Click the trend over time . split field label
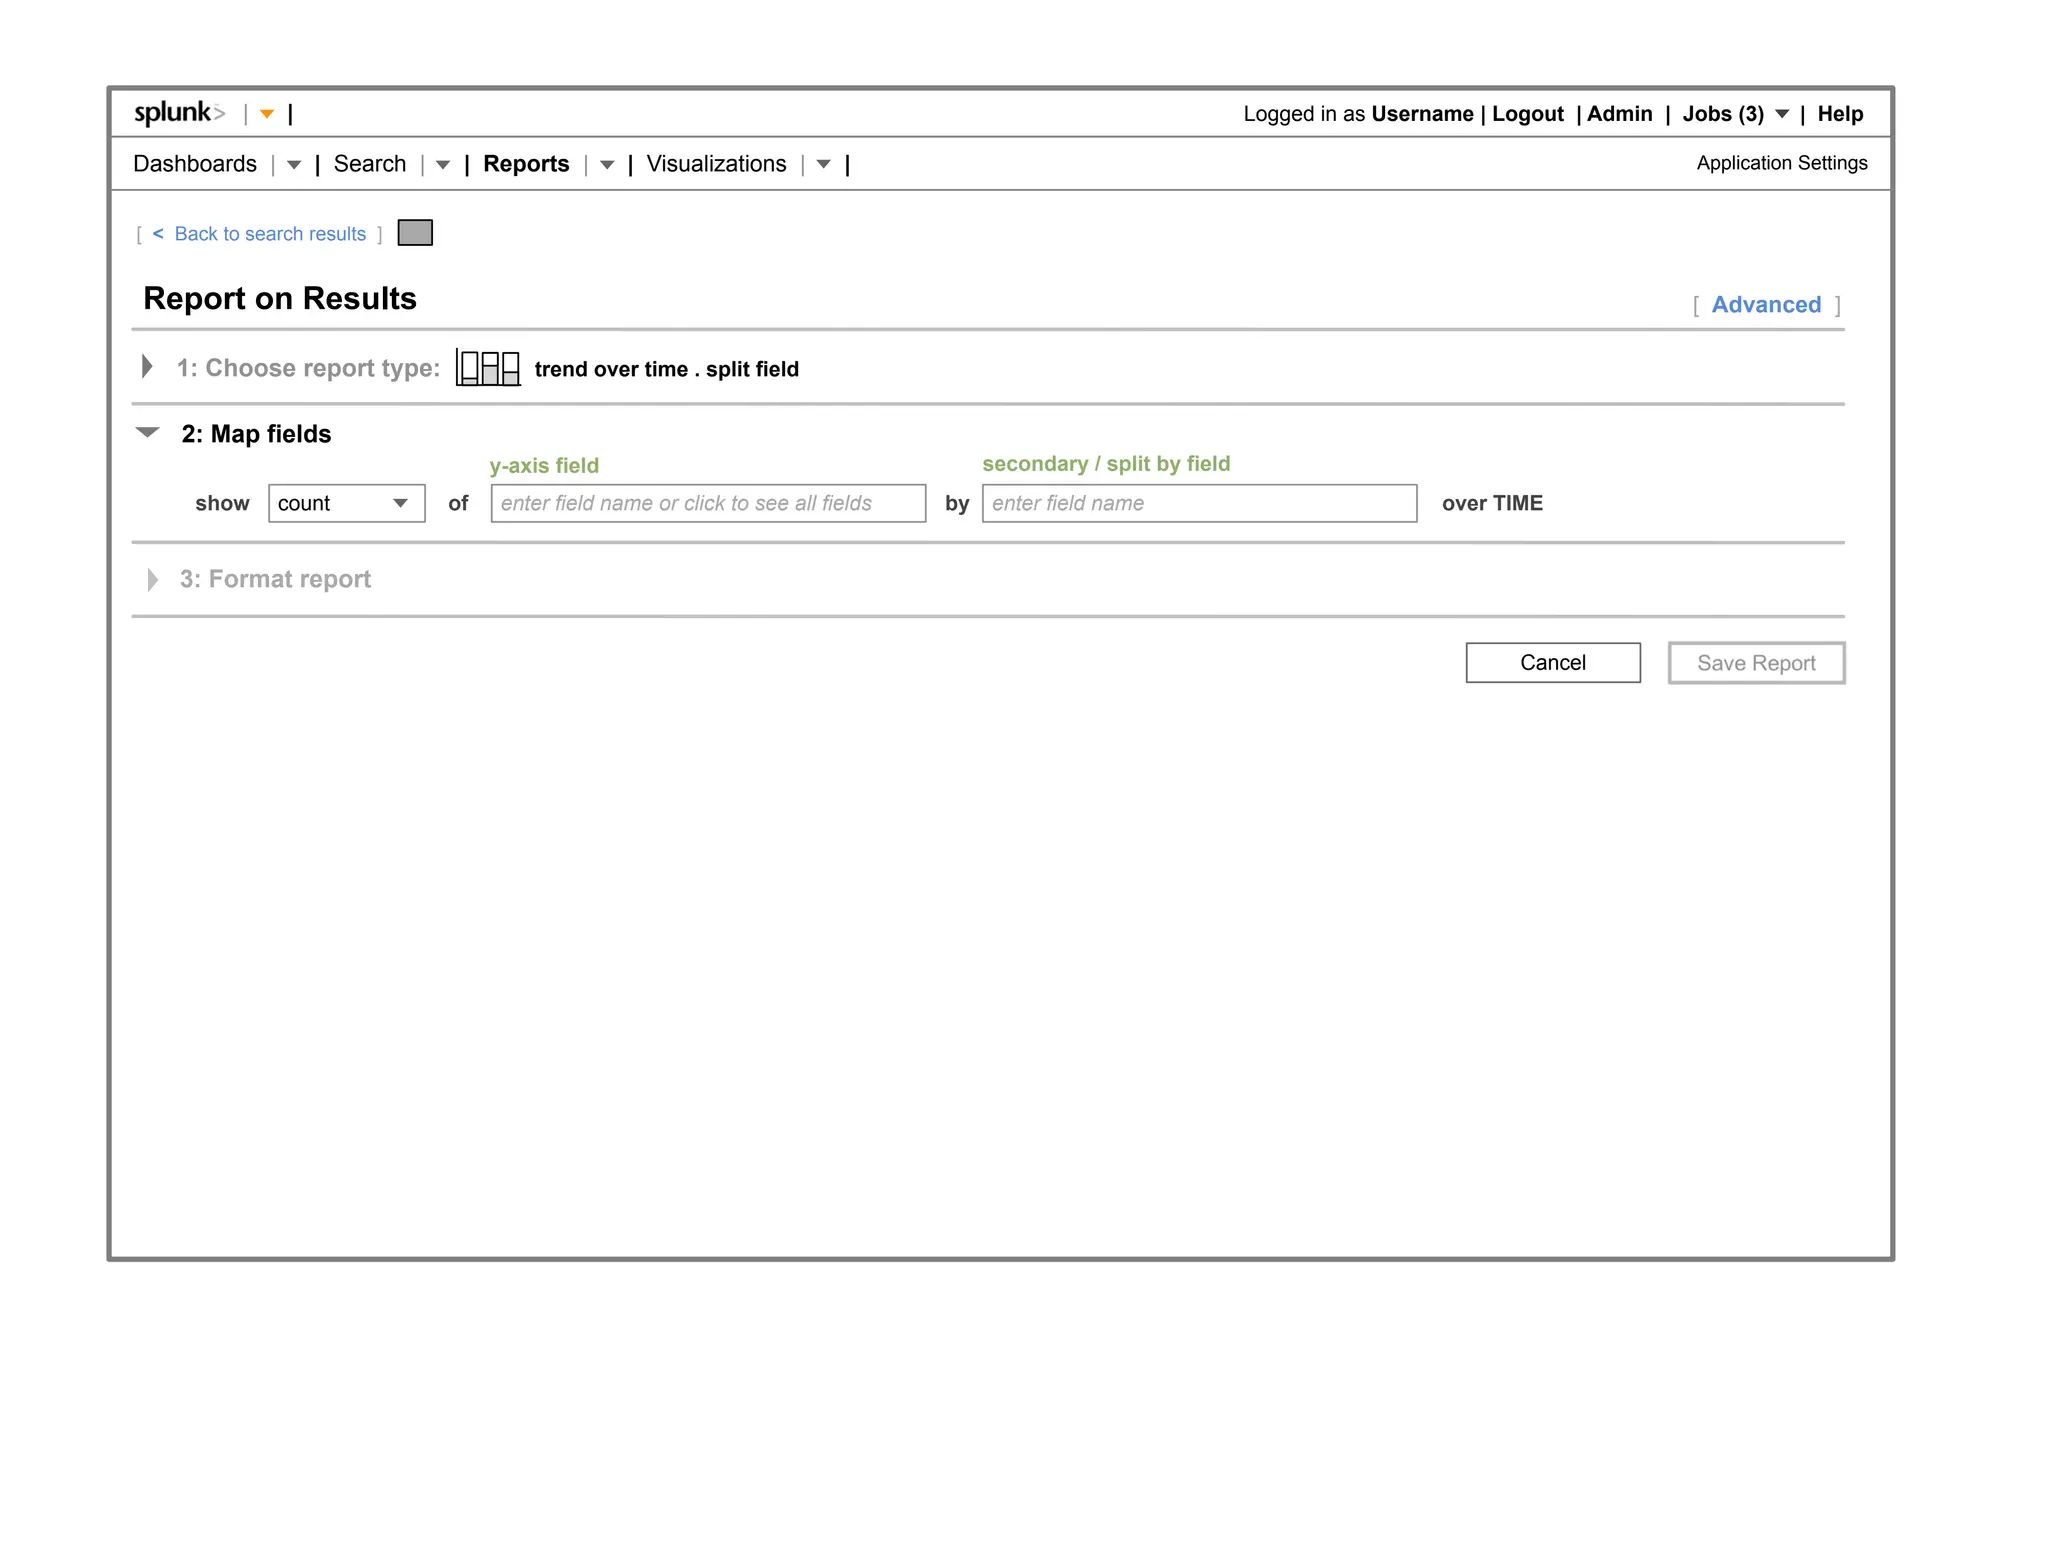 click(667, 369)
